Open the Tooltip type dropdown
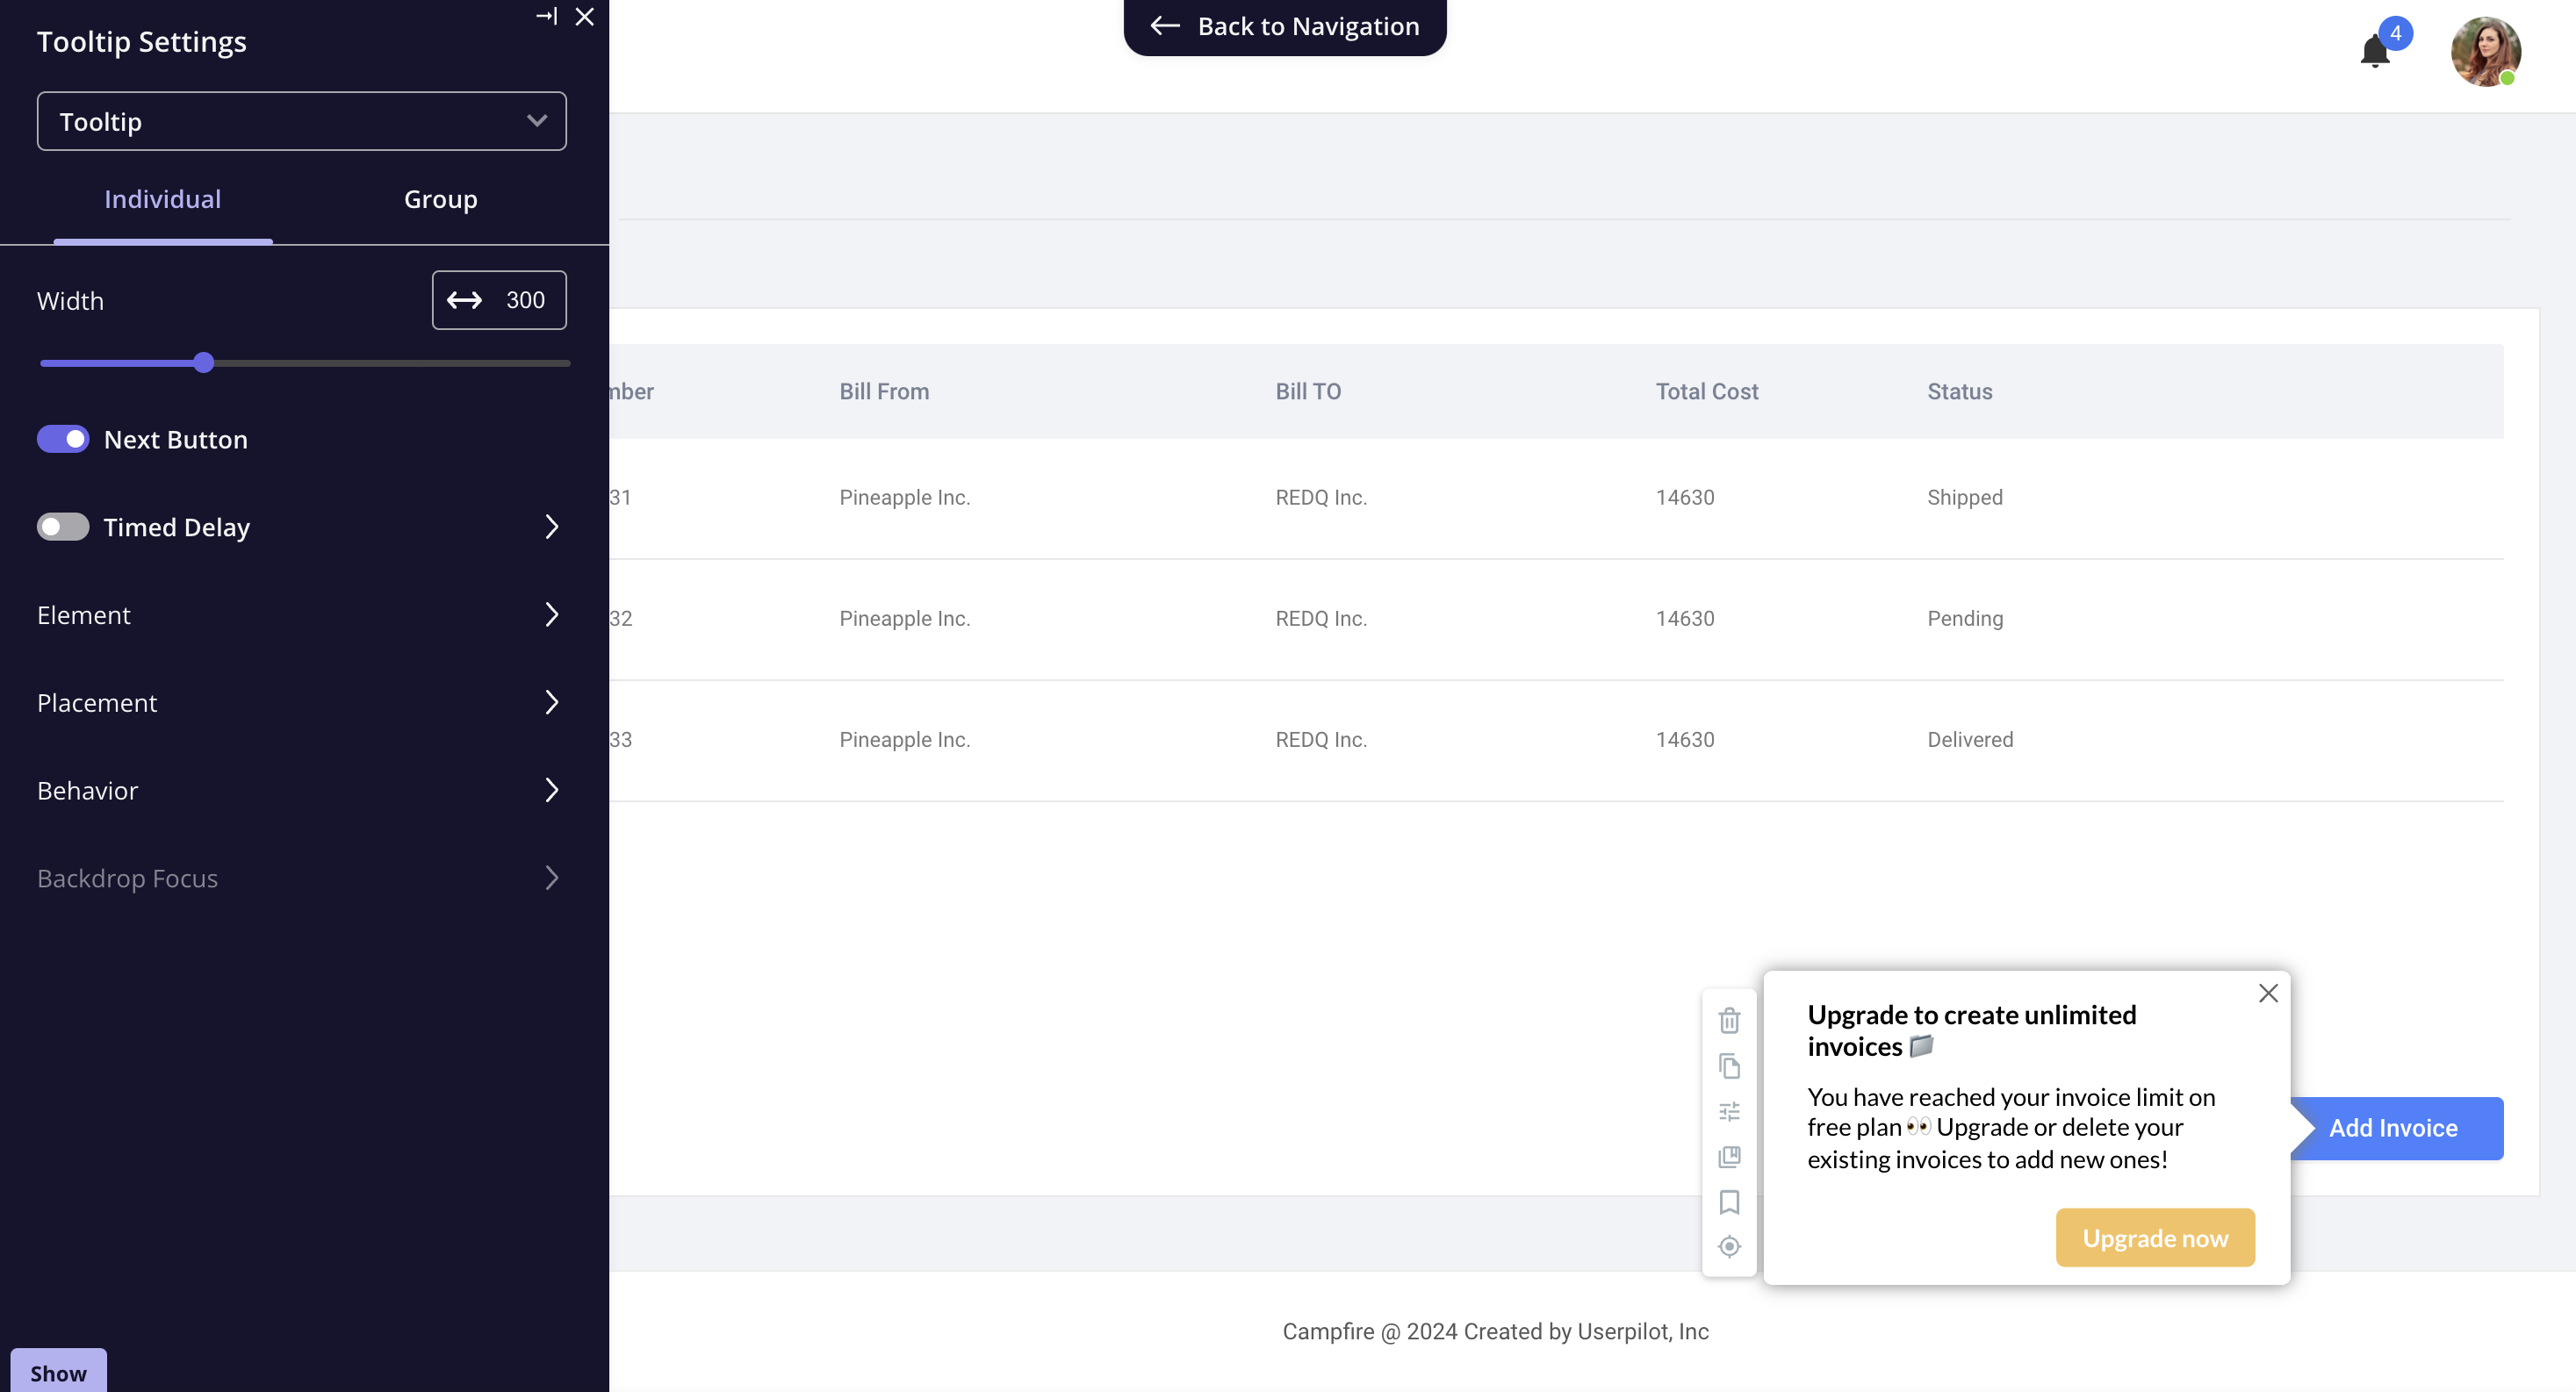 point(301,121)
